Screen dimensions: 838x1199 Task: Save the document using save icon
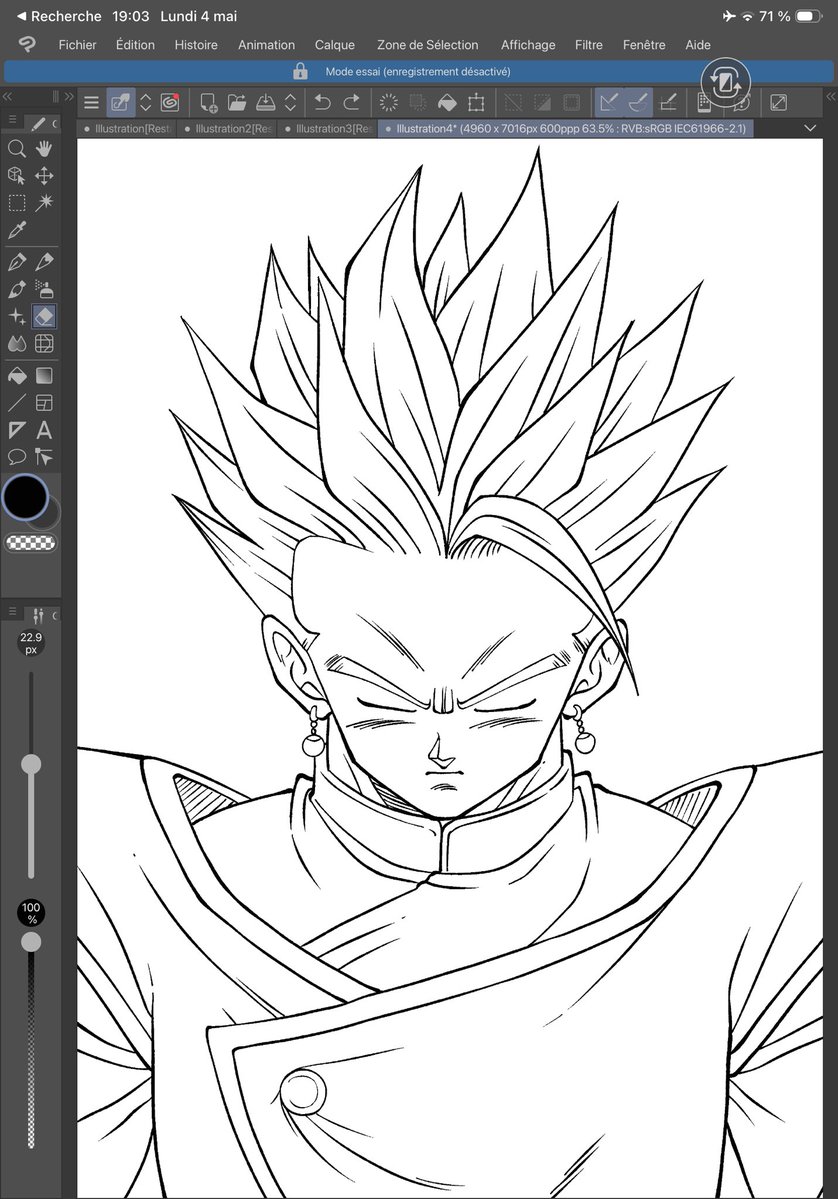pos(265,102)
